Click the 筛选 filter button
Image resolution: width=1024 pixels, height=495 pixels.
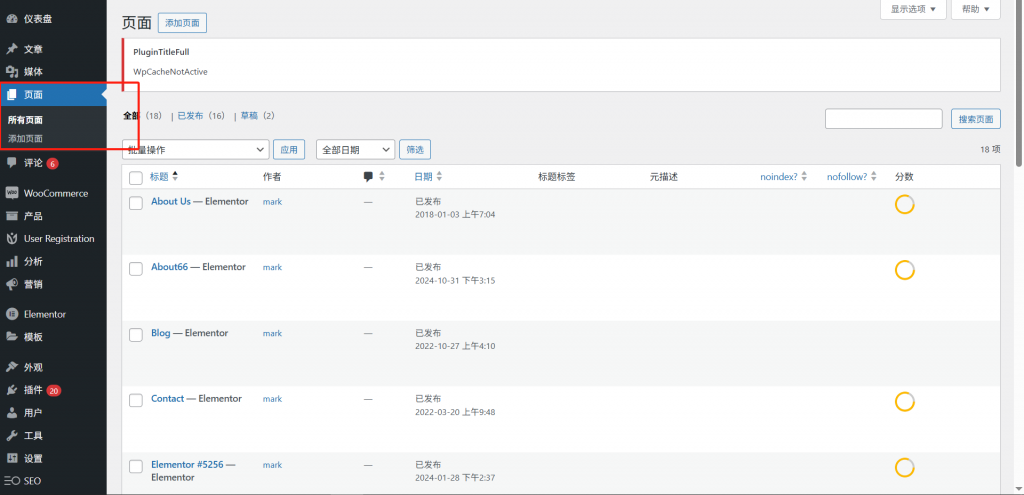[x=415, y=150]
